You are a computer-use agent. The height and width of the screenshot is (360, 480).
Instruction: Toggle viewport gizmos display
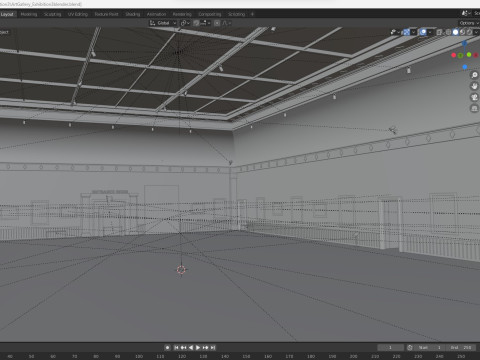[x=406, y=32]
